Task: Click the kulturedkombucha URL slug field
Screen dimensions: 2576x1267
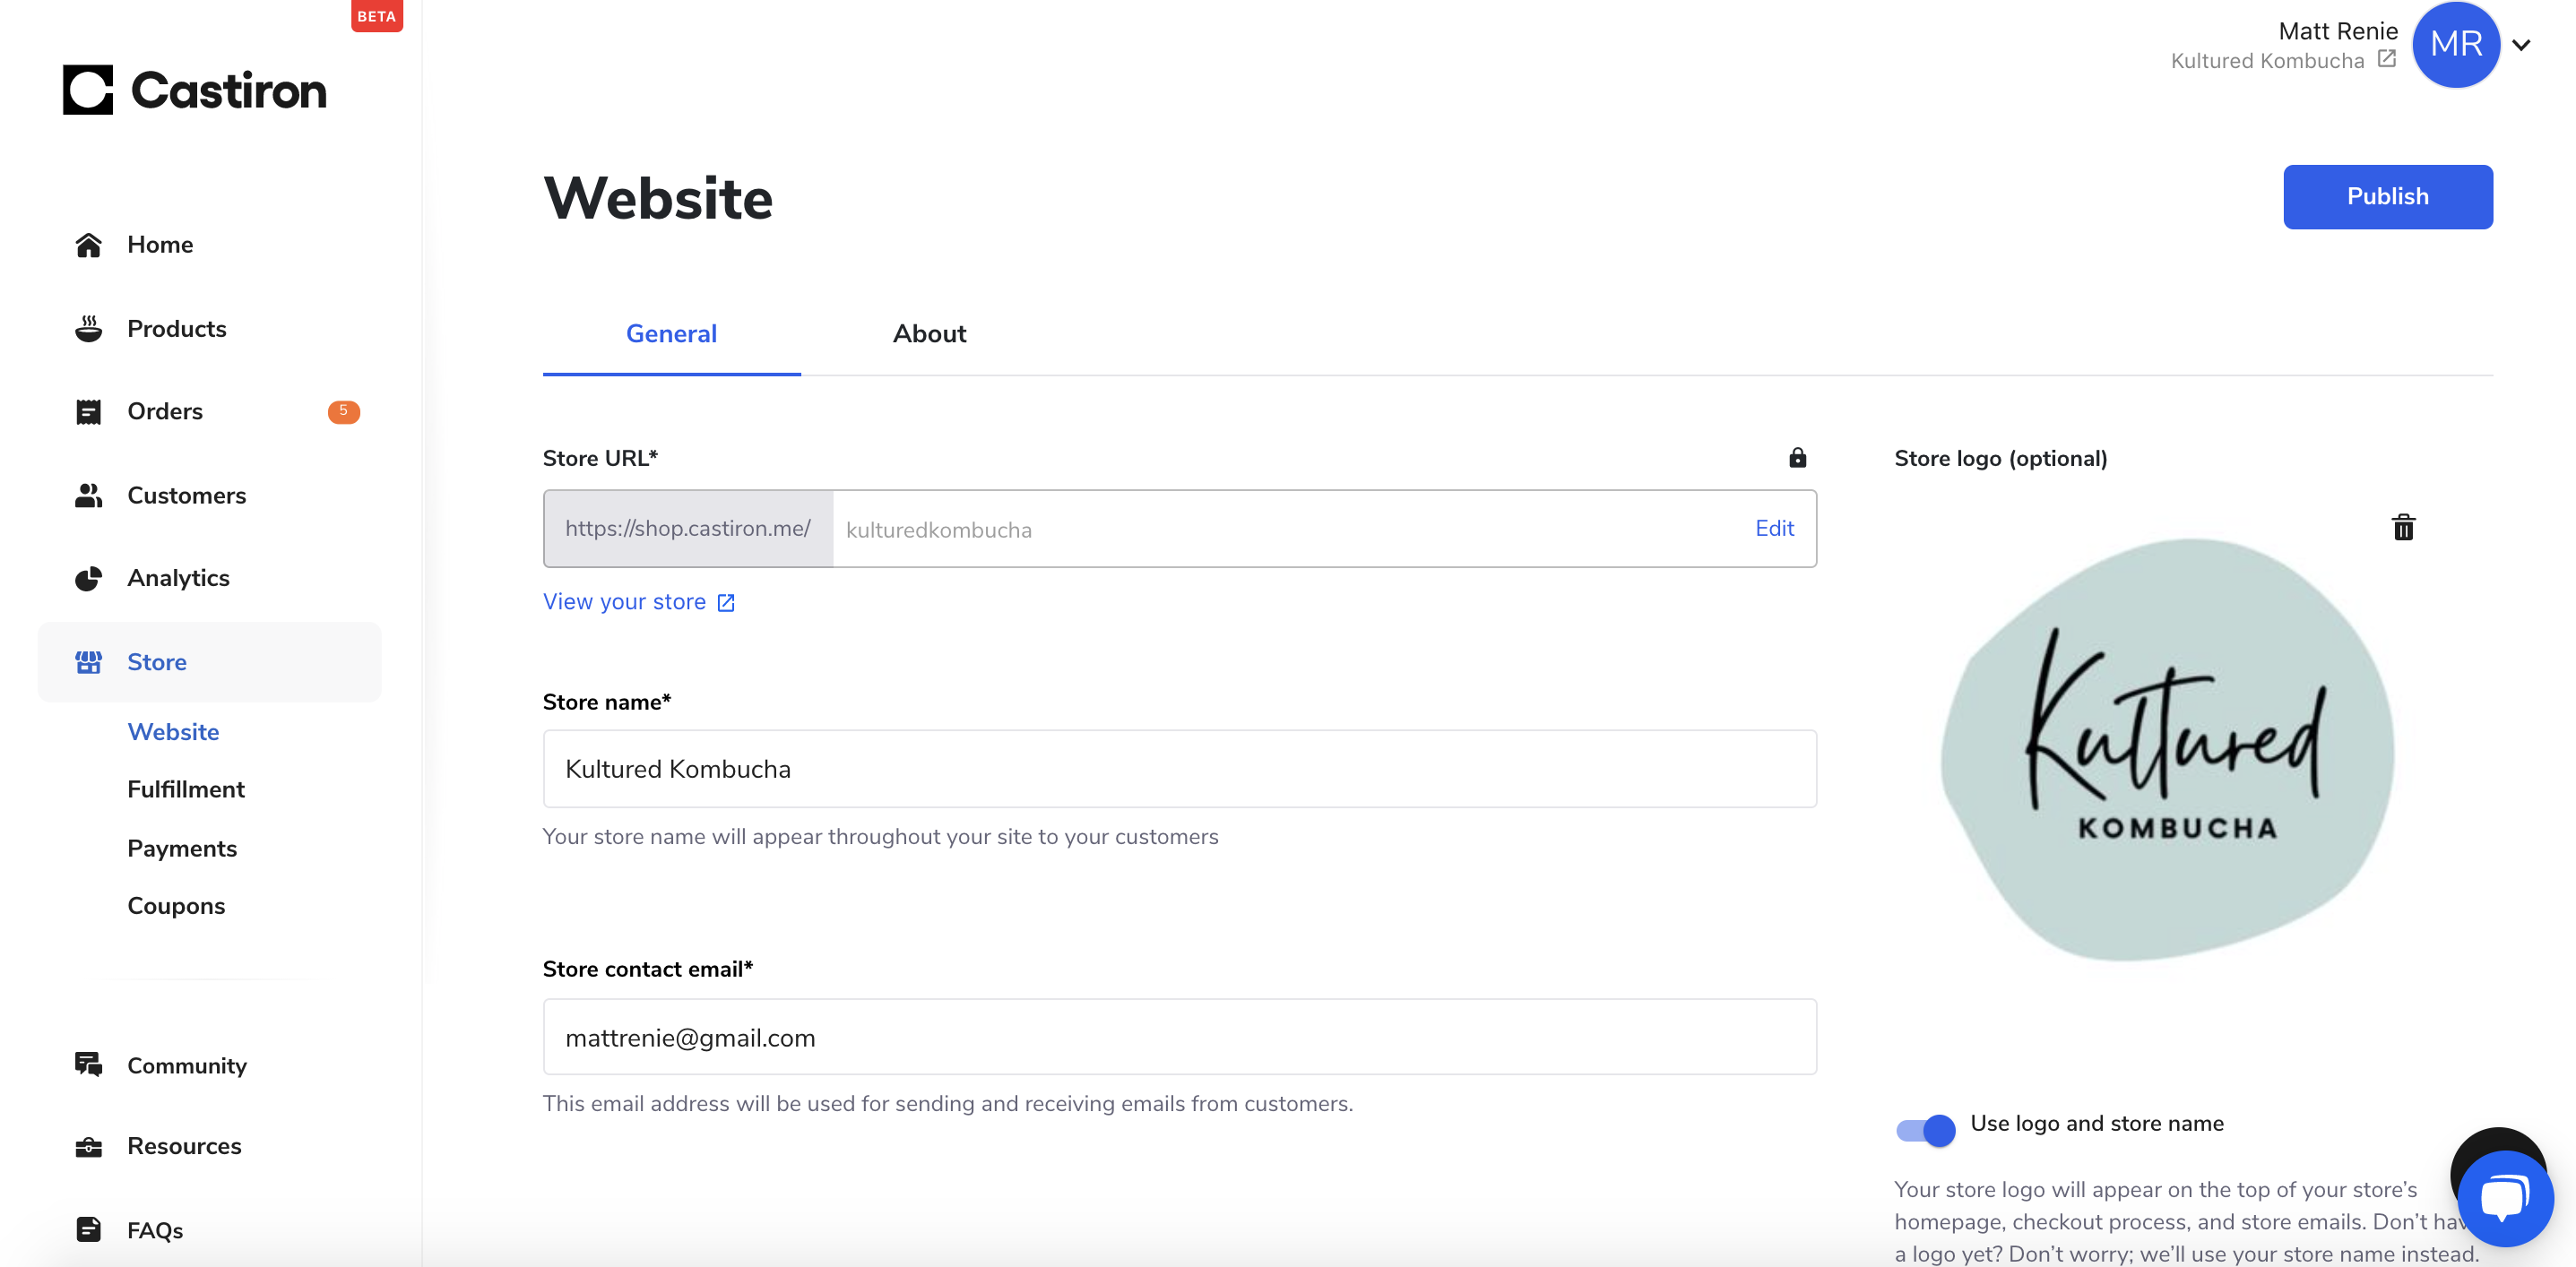Action: [x=1290, y=529]
